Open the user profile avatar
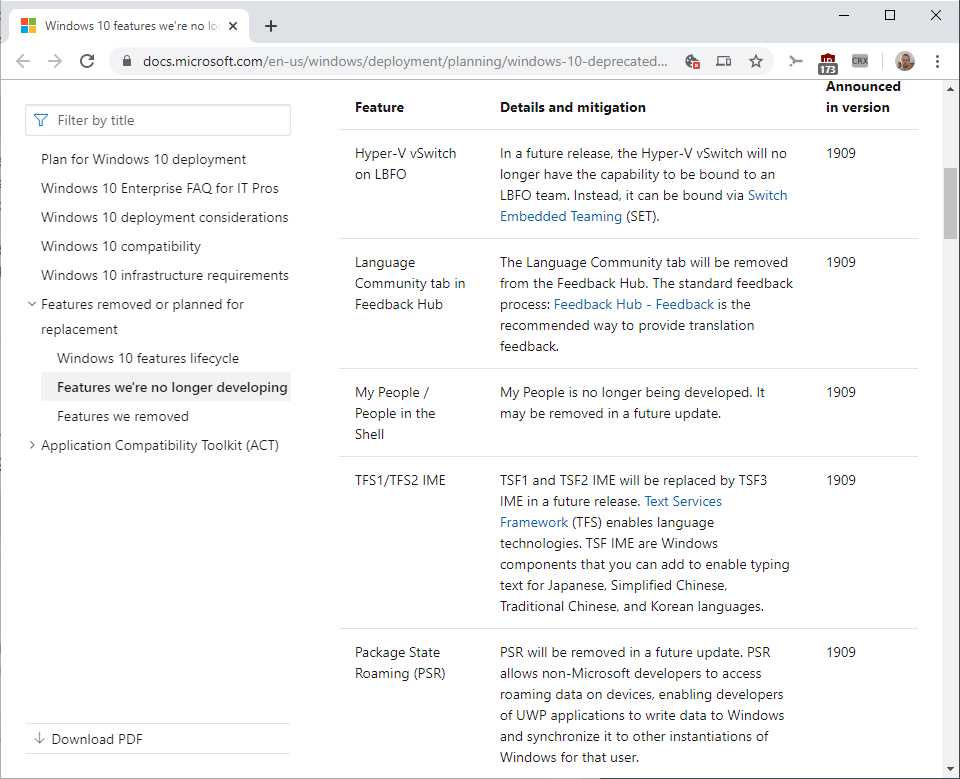960x779 pixels. point(905,61)
